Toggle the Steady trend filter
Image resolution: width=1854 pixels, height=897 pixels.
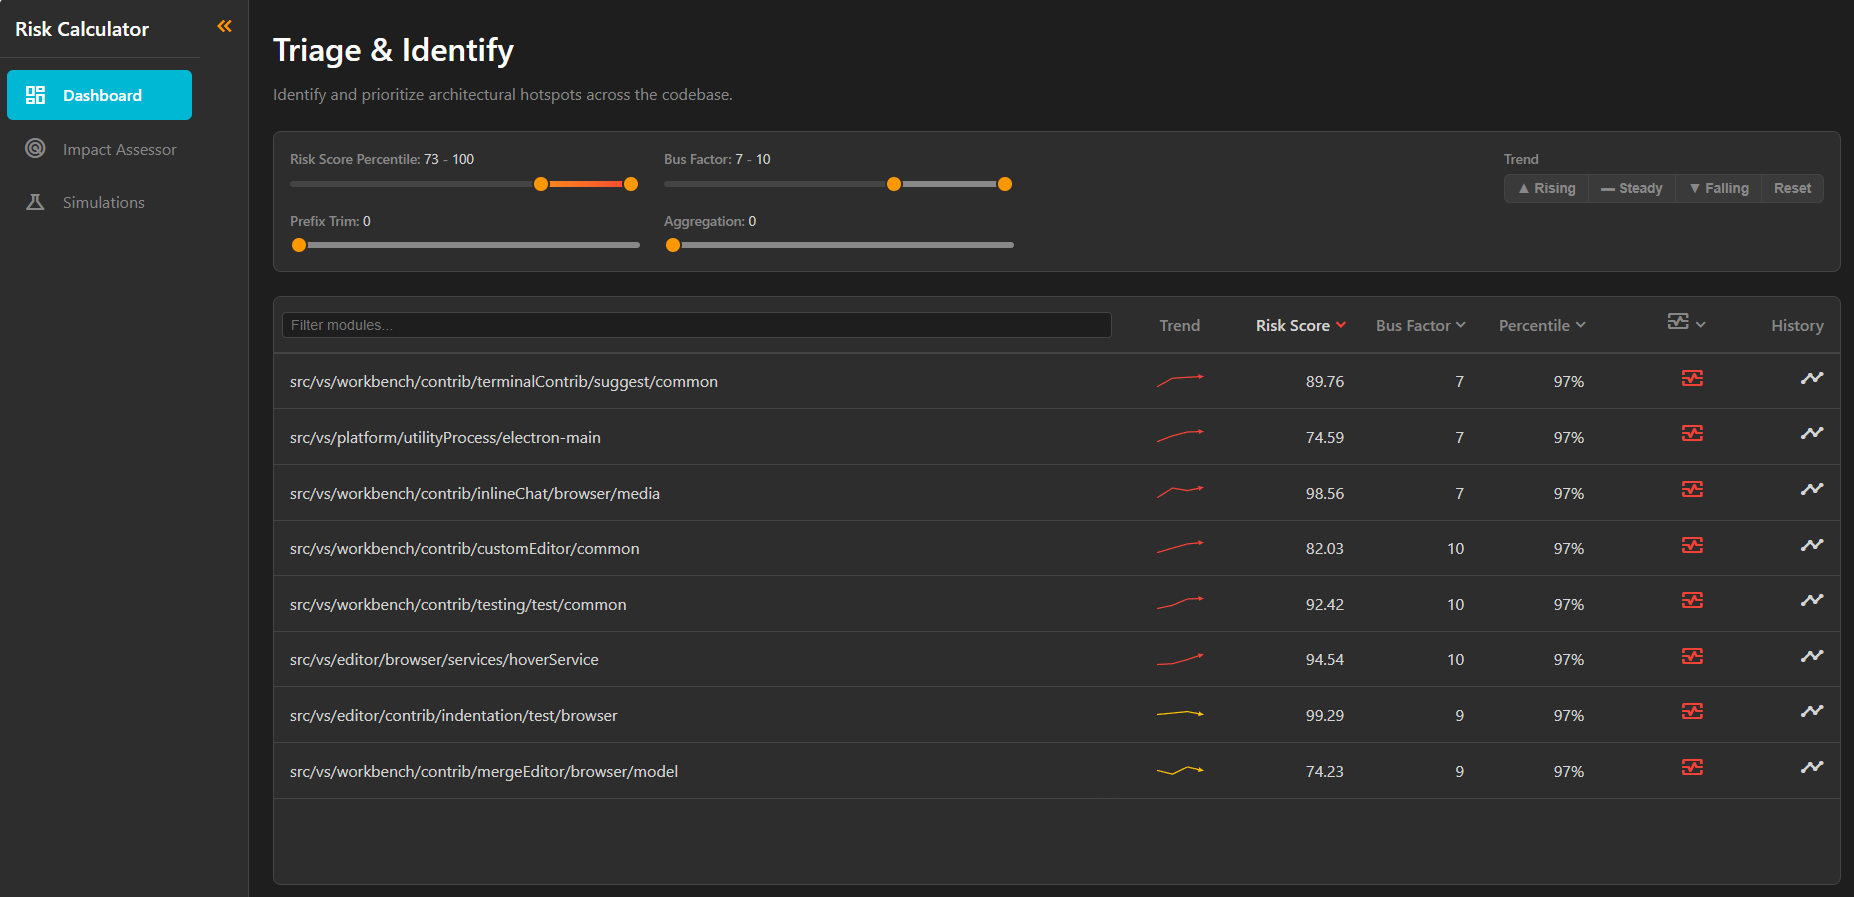[1631, 188]
